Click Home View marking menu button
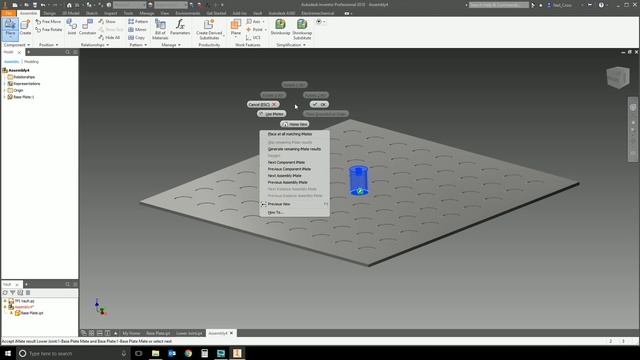The image size is (640, 360). click(294, 124)
